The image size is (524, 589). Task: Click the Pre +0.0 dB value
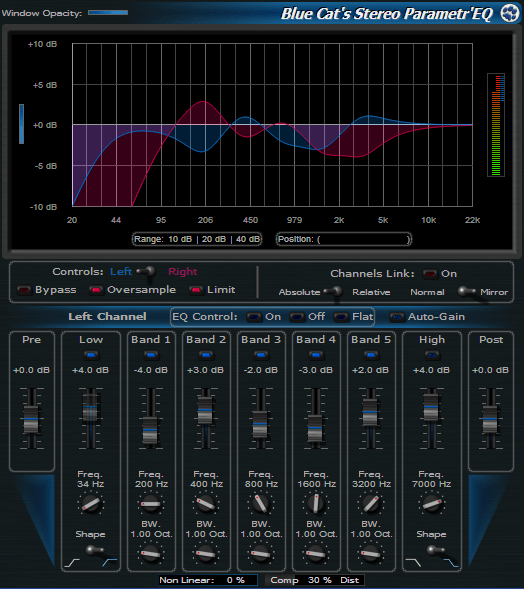point(32,370)
